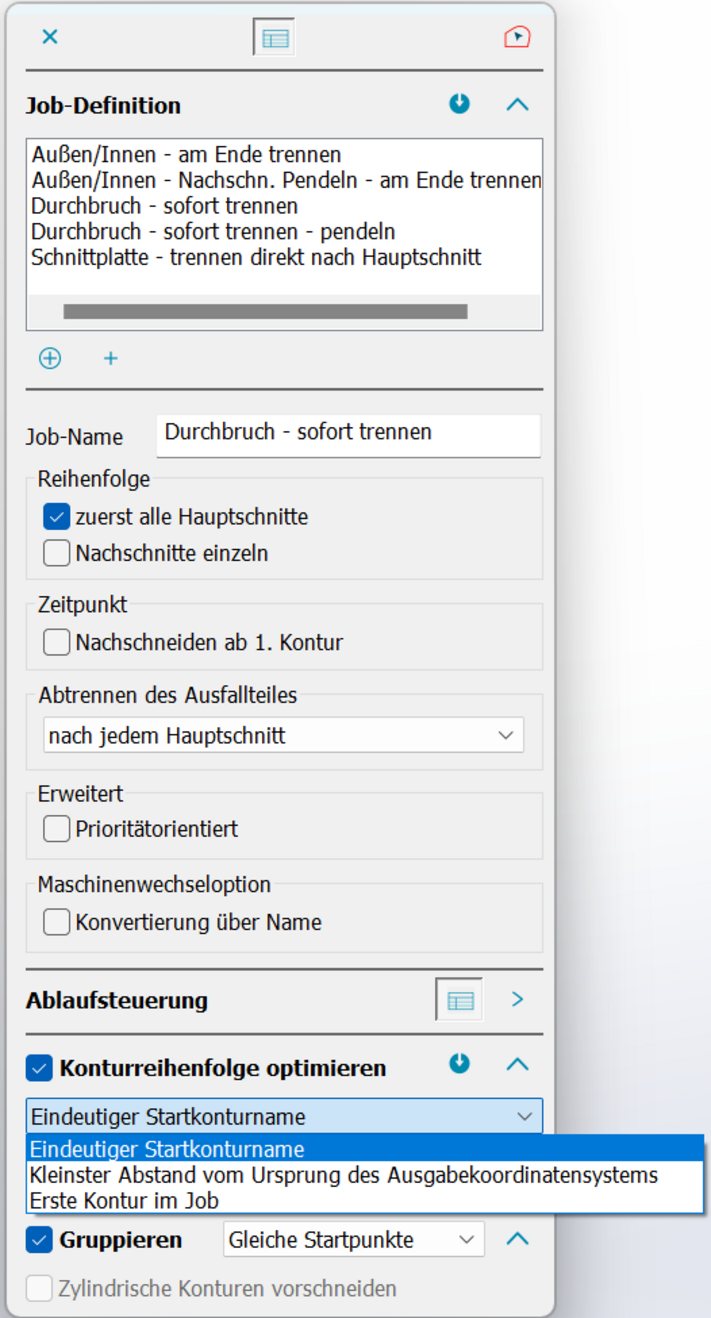Select 'Schnittplatte - trennen direkt nach Hauptschnitt' job

pyautogui.click(x=256, y=258)
